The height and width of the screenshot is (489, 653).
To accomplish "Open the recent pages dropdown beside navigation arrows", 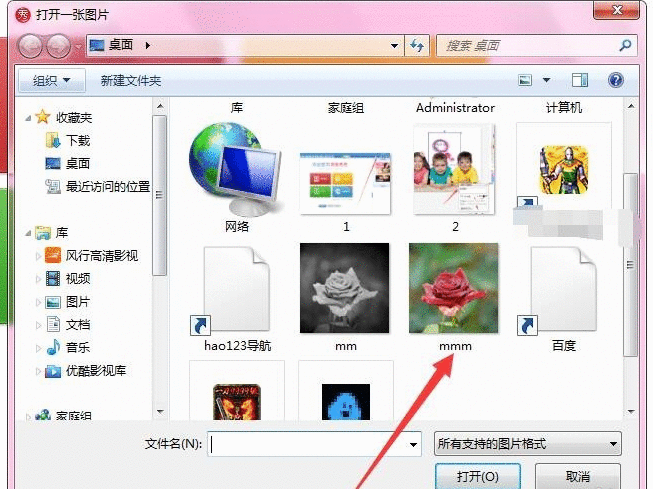I will click(x=78, y=47).
